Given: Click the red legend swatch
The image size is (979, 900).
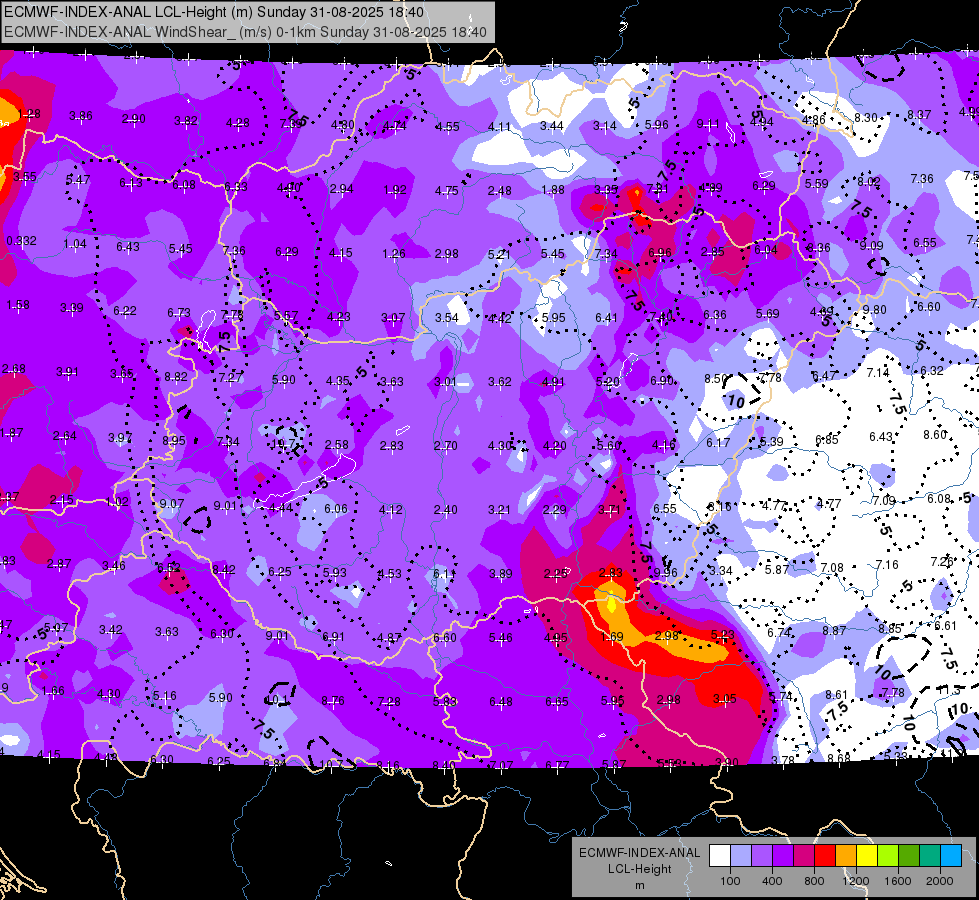Looking at the screenshot, I should click(x=825, y=855).
